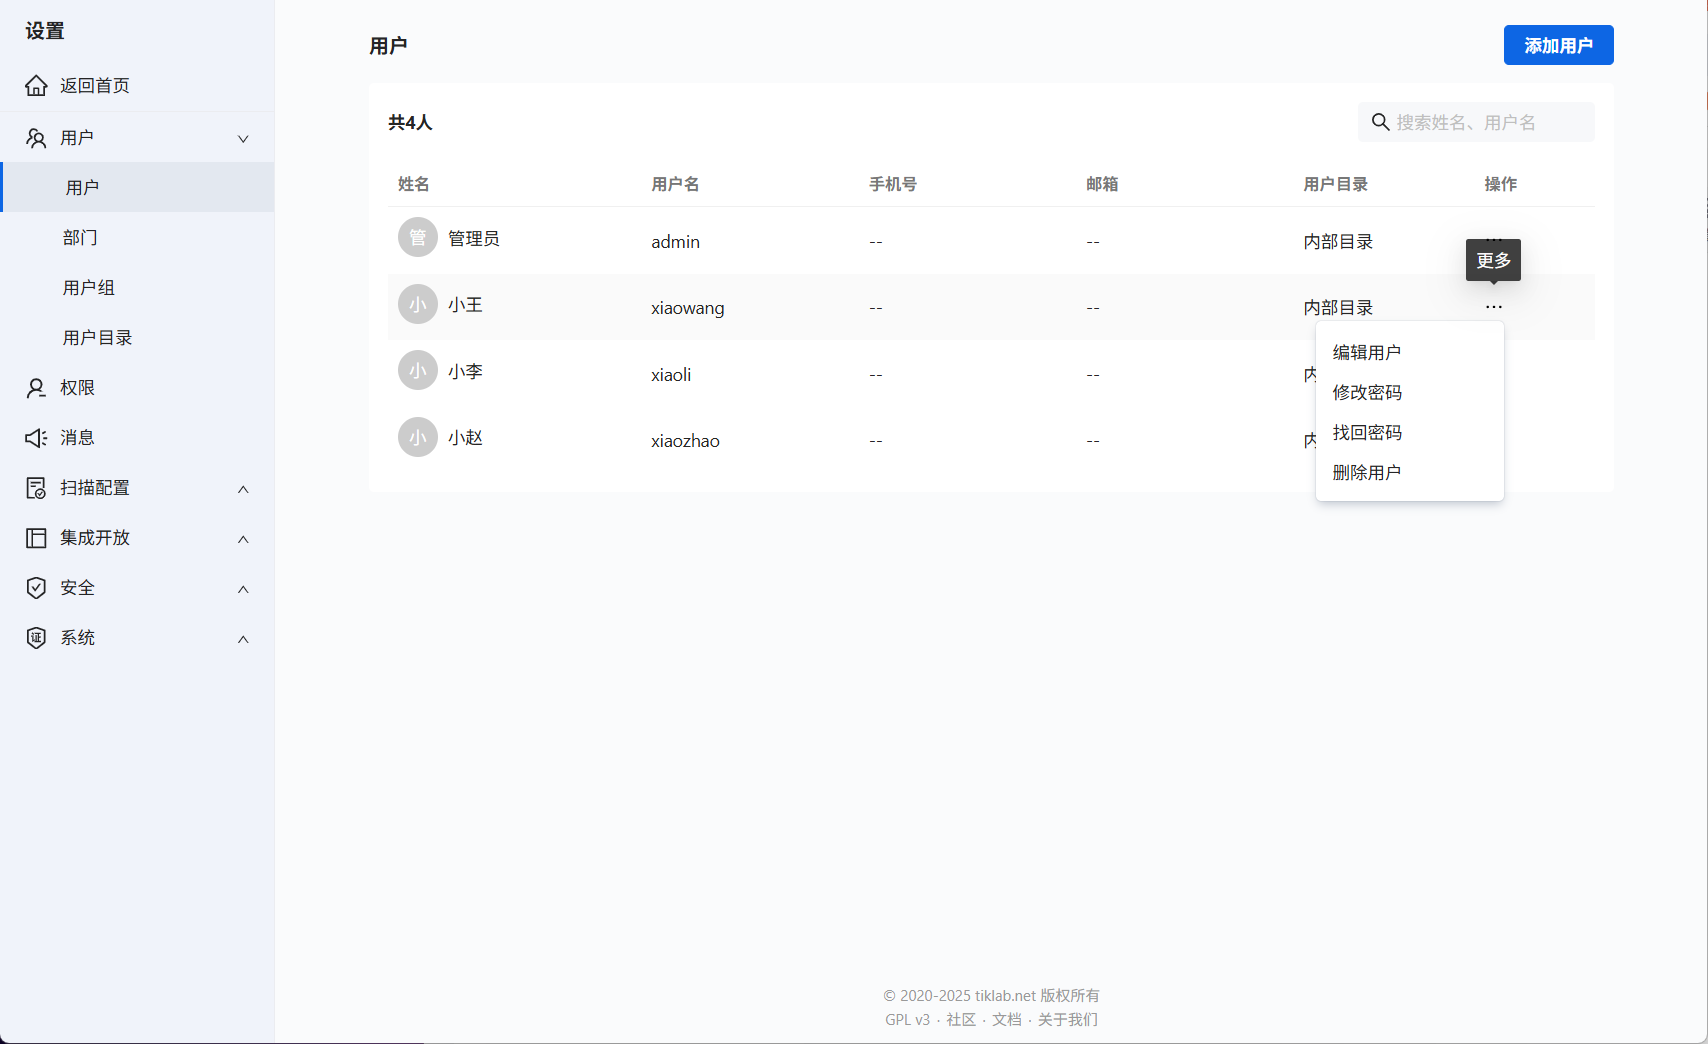
Task: Choose 找回密码 from the popup menu
Action: [1410, 432]
